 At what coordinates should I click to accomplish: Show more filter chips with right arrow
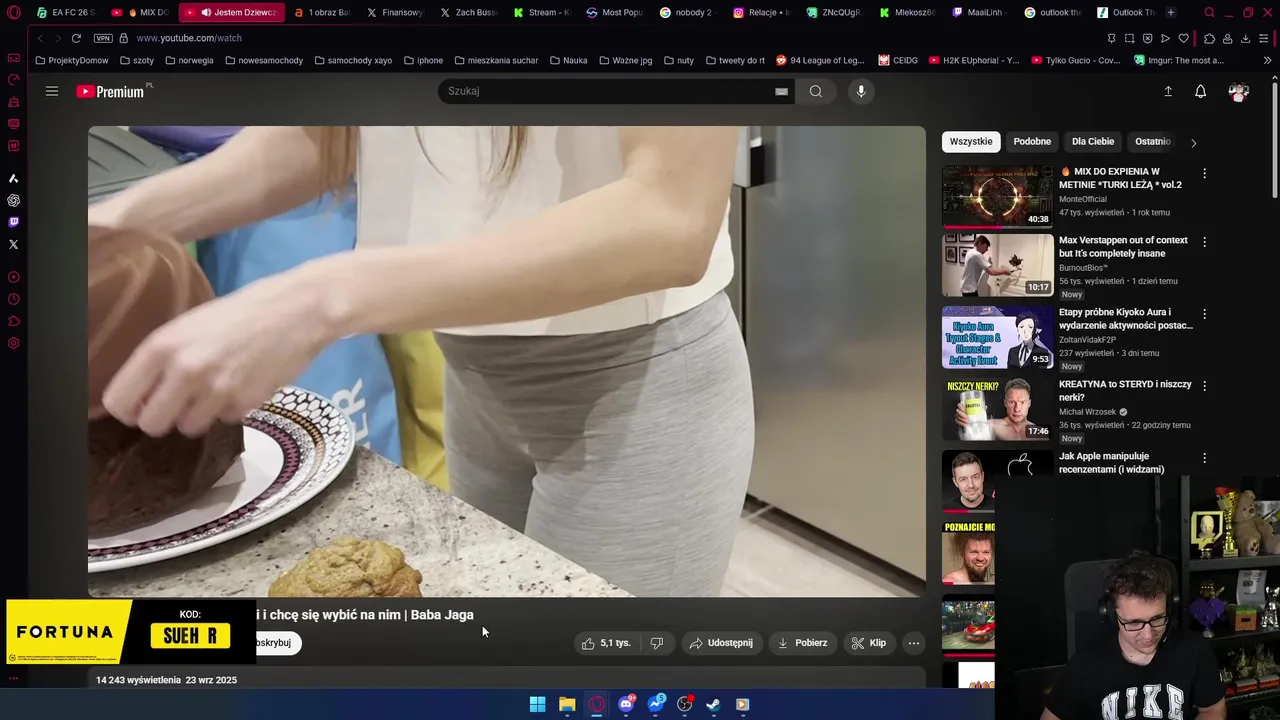(x=1193, y=142)
